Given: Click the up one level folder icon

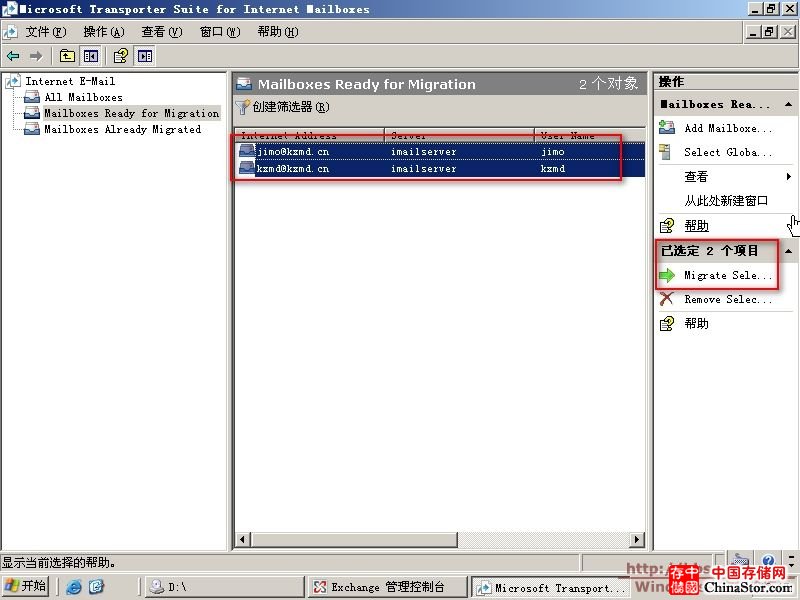Looking at the screenshot, I should click(x=67, y=56).
